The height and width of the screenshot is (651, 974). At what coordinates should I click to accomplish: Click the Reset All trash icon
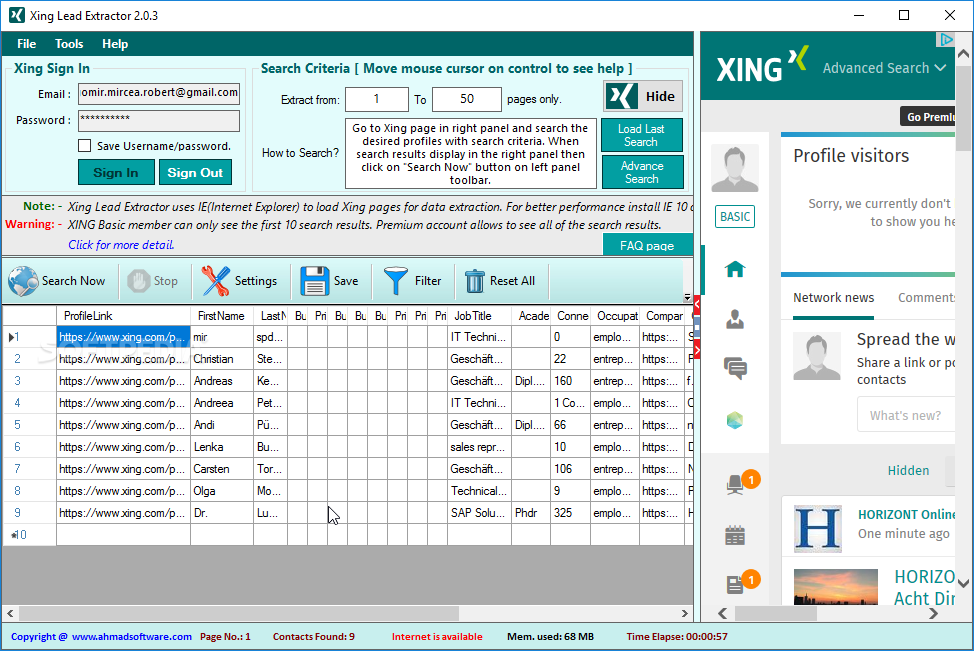pyautogui.click(x=475, y=281)
